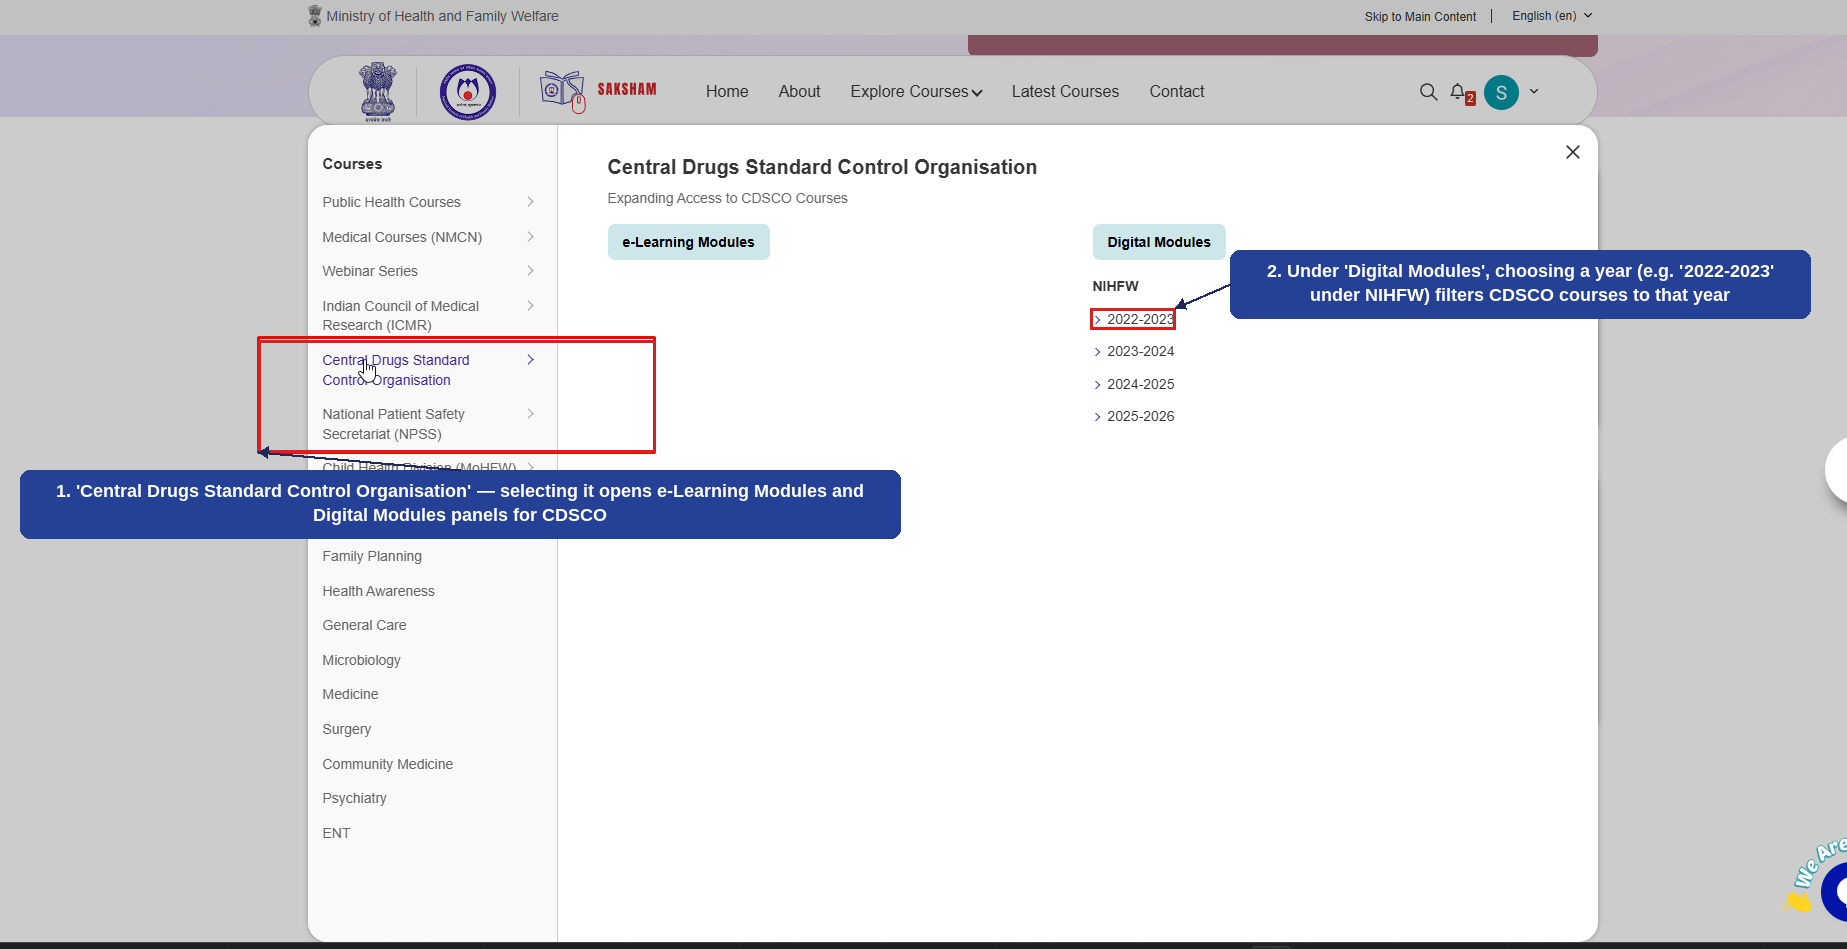Viewport: 1847px width, 949px height.
Task: Open Latest Courses menu item
Action: (x=1065, y=91)
